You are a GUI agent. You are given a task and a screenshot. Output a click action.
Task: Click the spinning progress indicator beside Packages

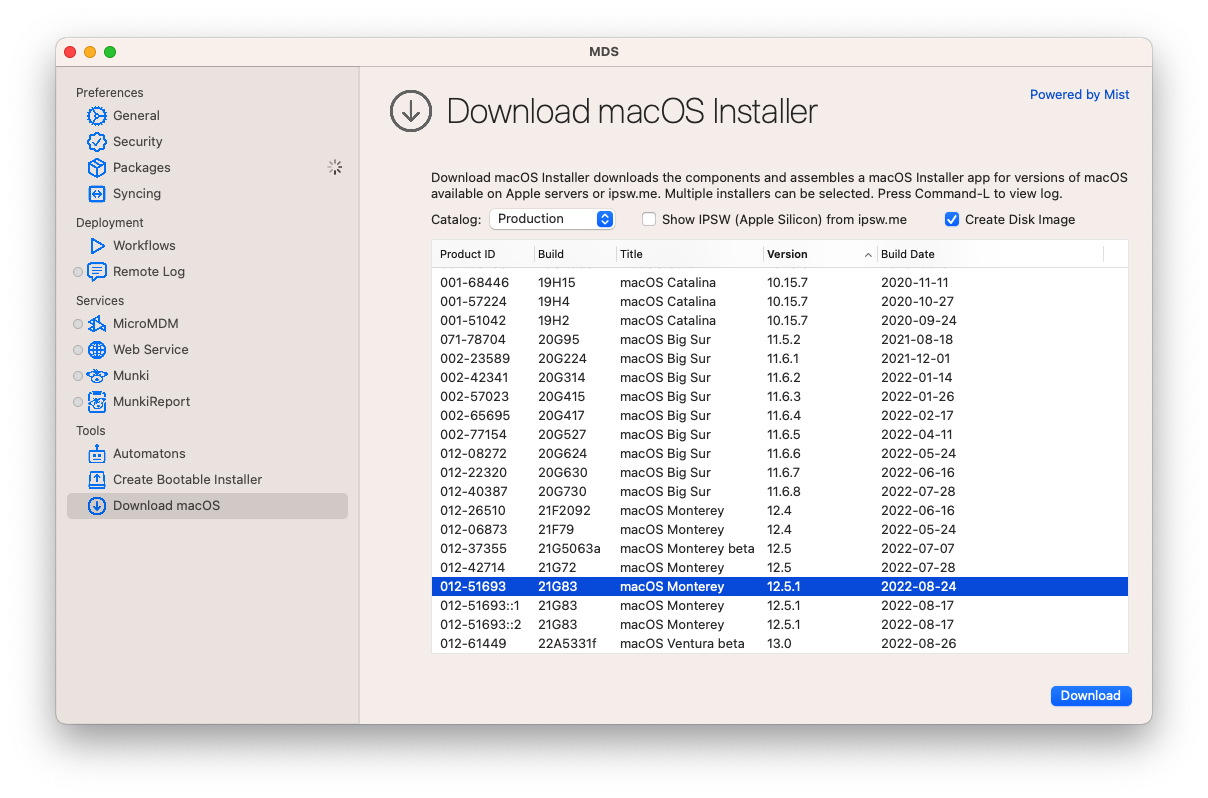point(336,168)
